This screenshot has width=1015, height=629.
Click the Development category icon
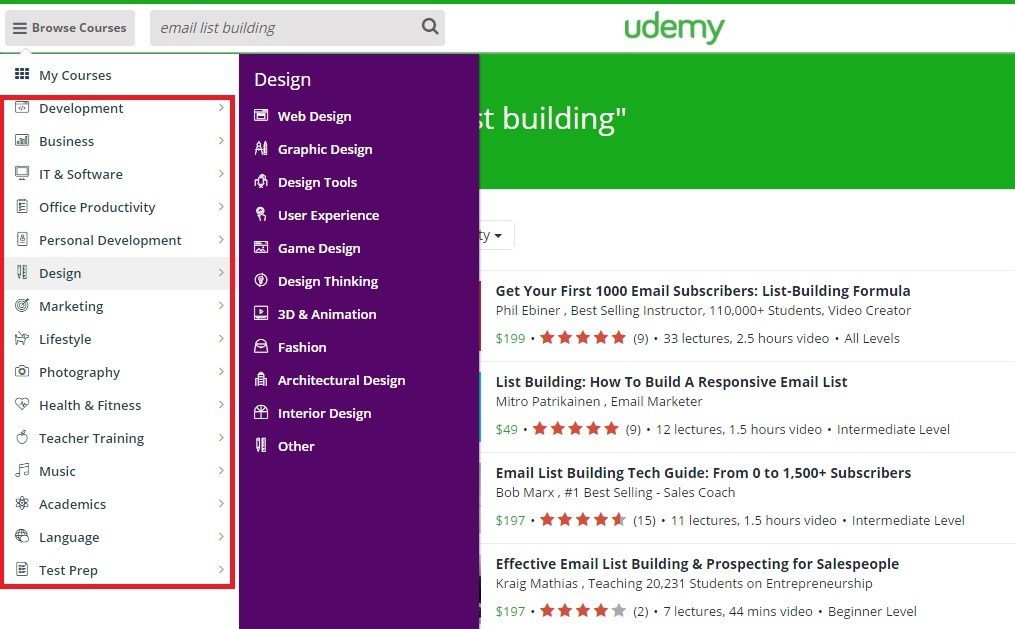click(x=22, y=107)
